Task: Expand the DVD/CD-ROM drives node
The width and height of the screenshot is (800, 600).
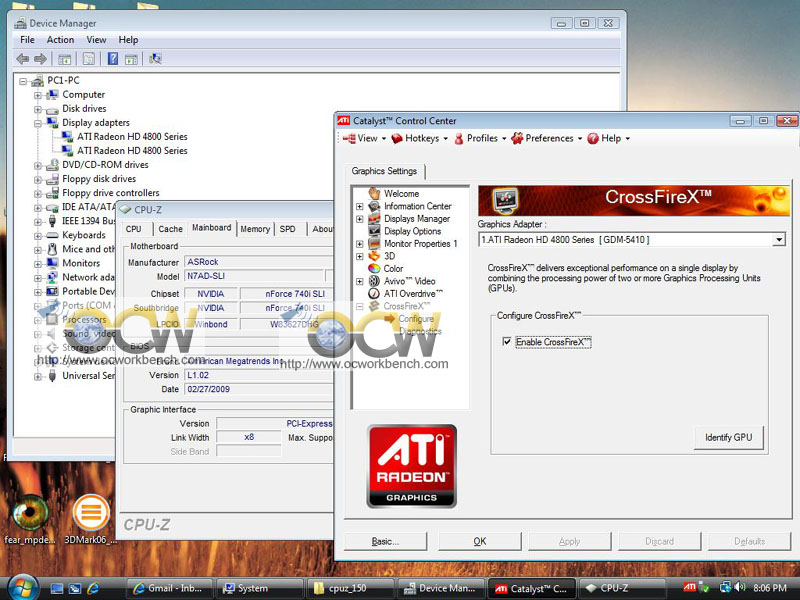Action: point(38,165)
